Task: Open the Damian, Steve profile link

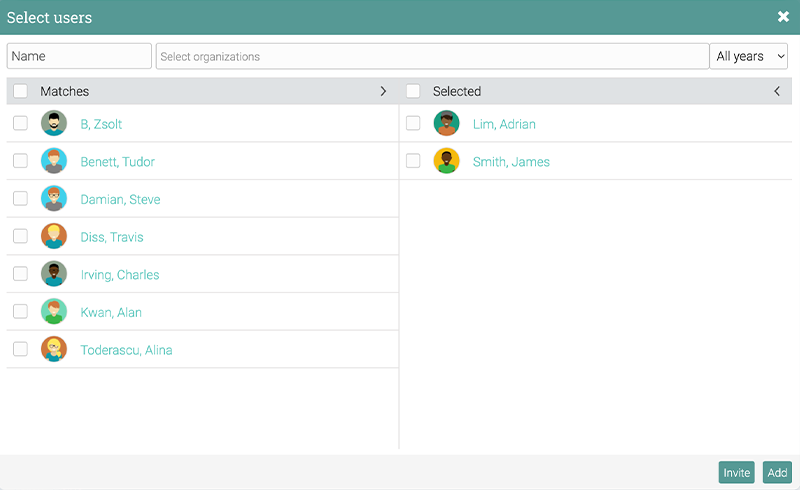Action: click(120, 200)
